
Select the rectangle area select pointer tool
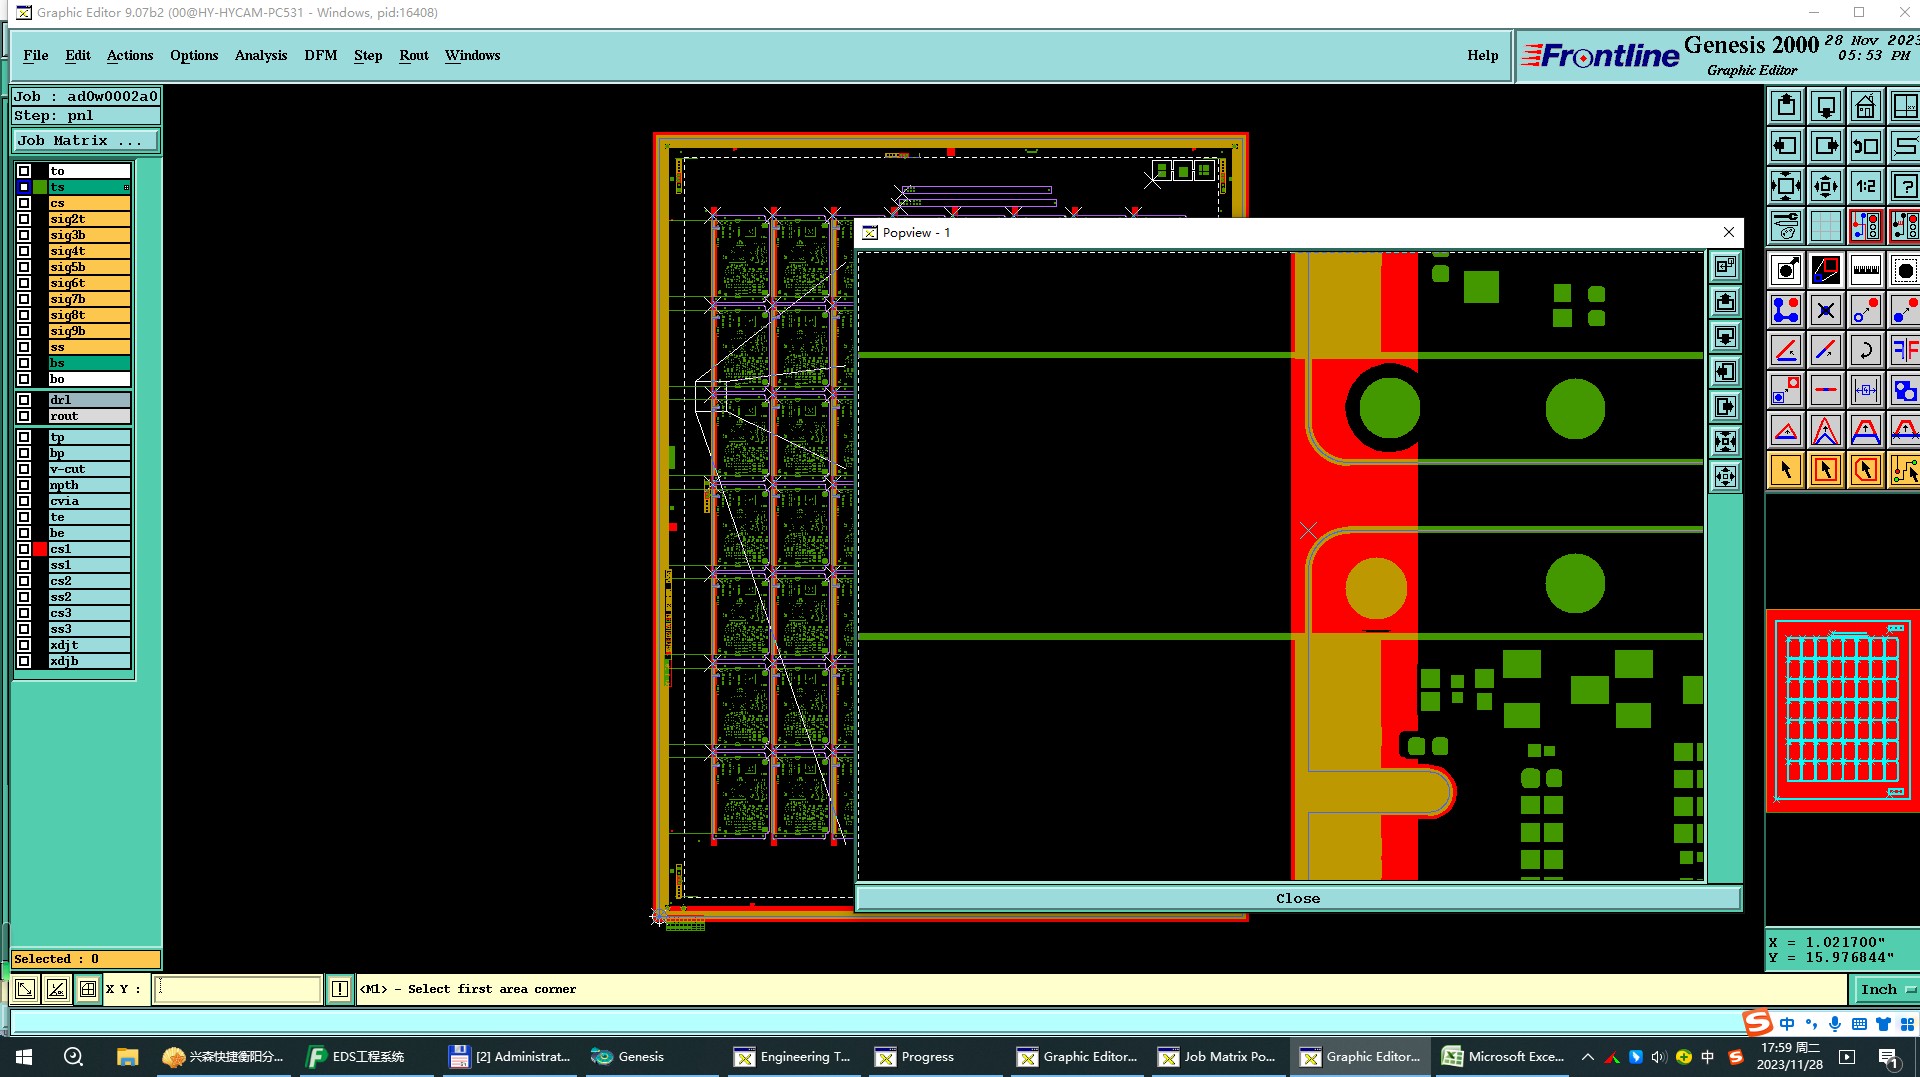(x=1826, y=470)
